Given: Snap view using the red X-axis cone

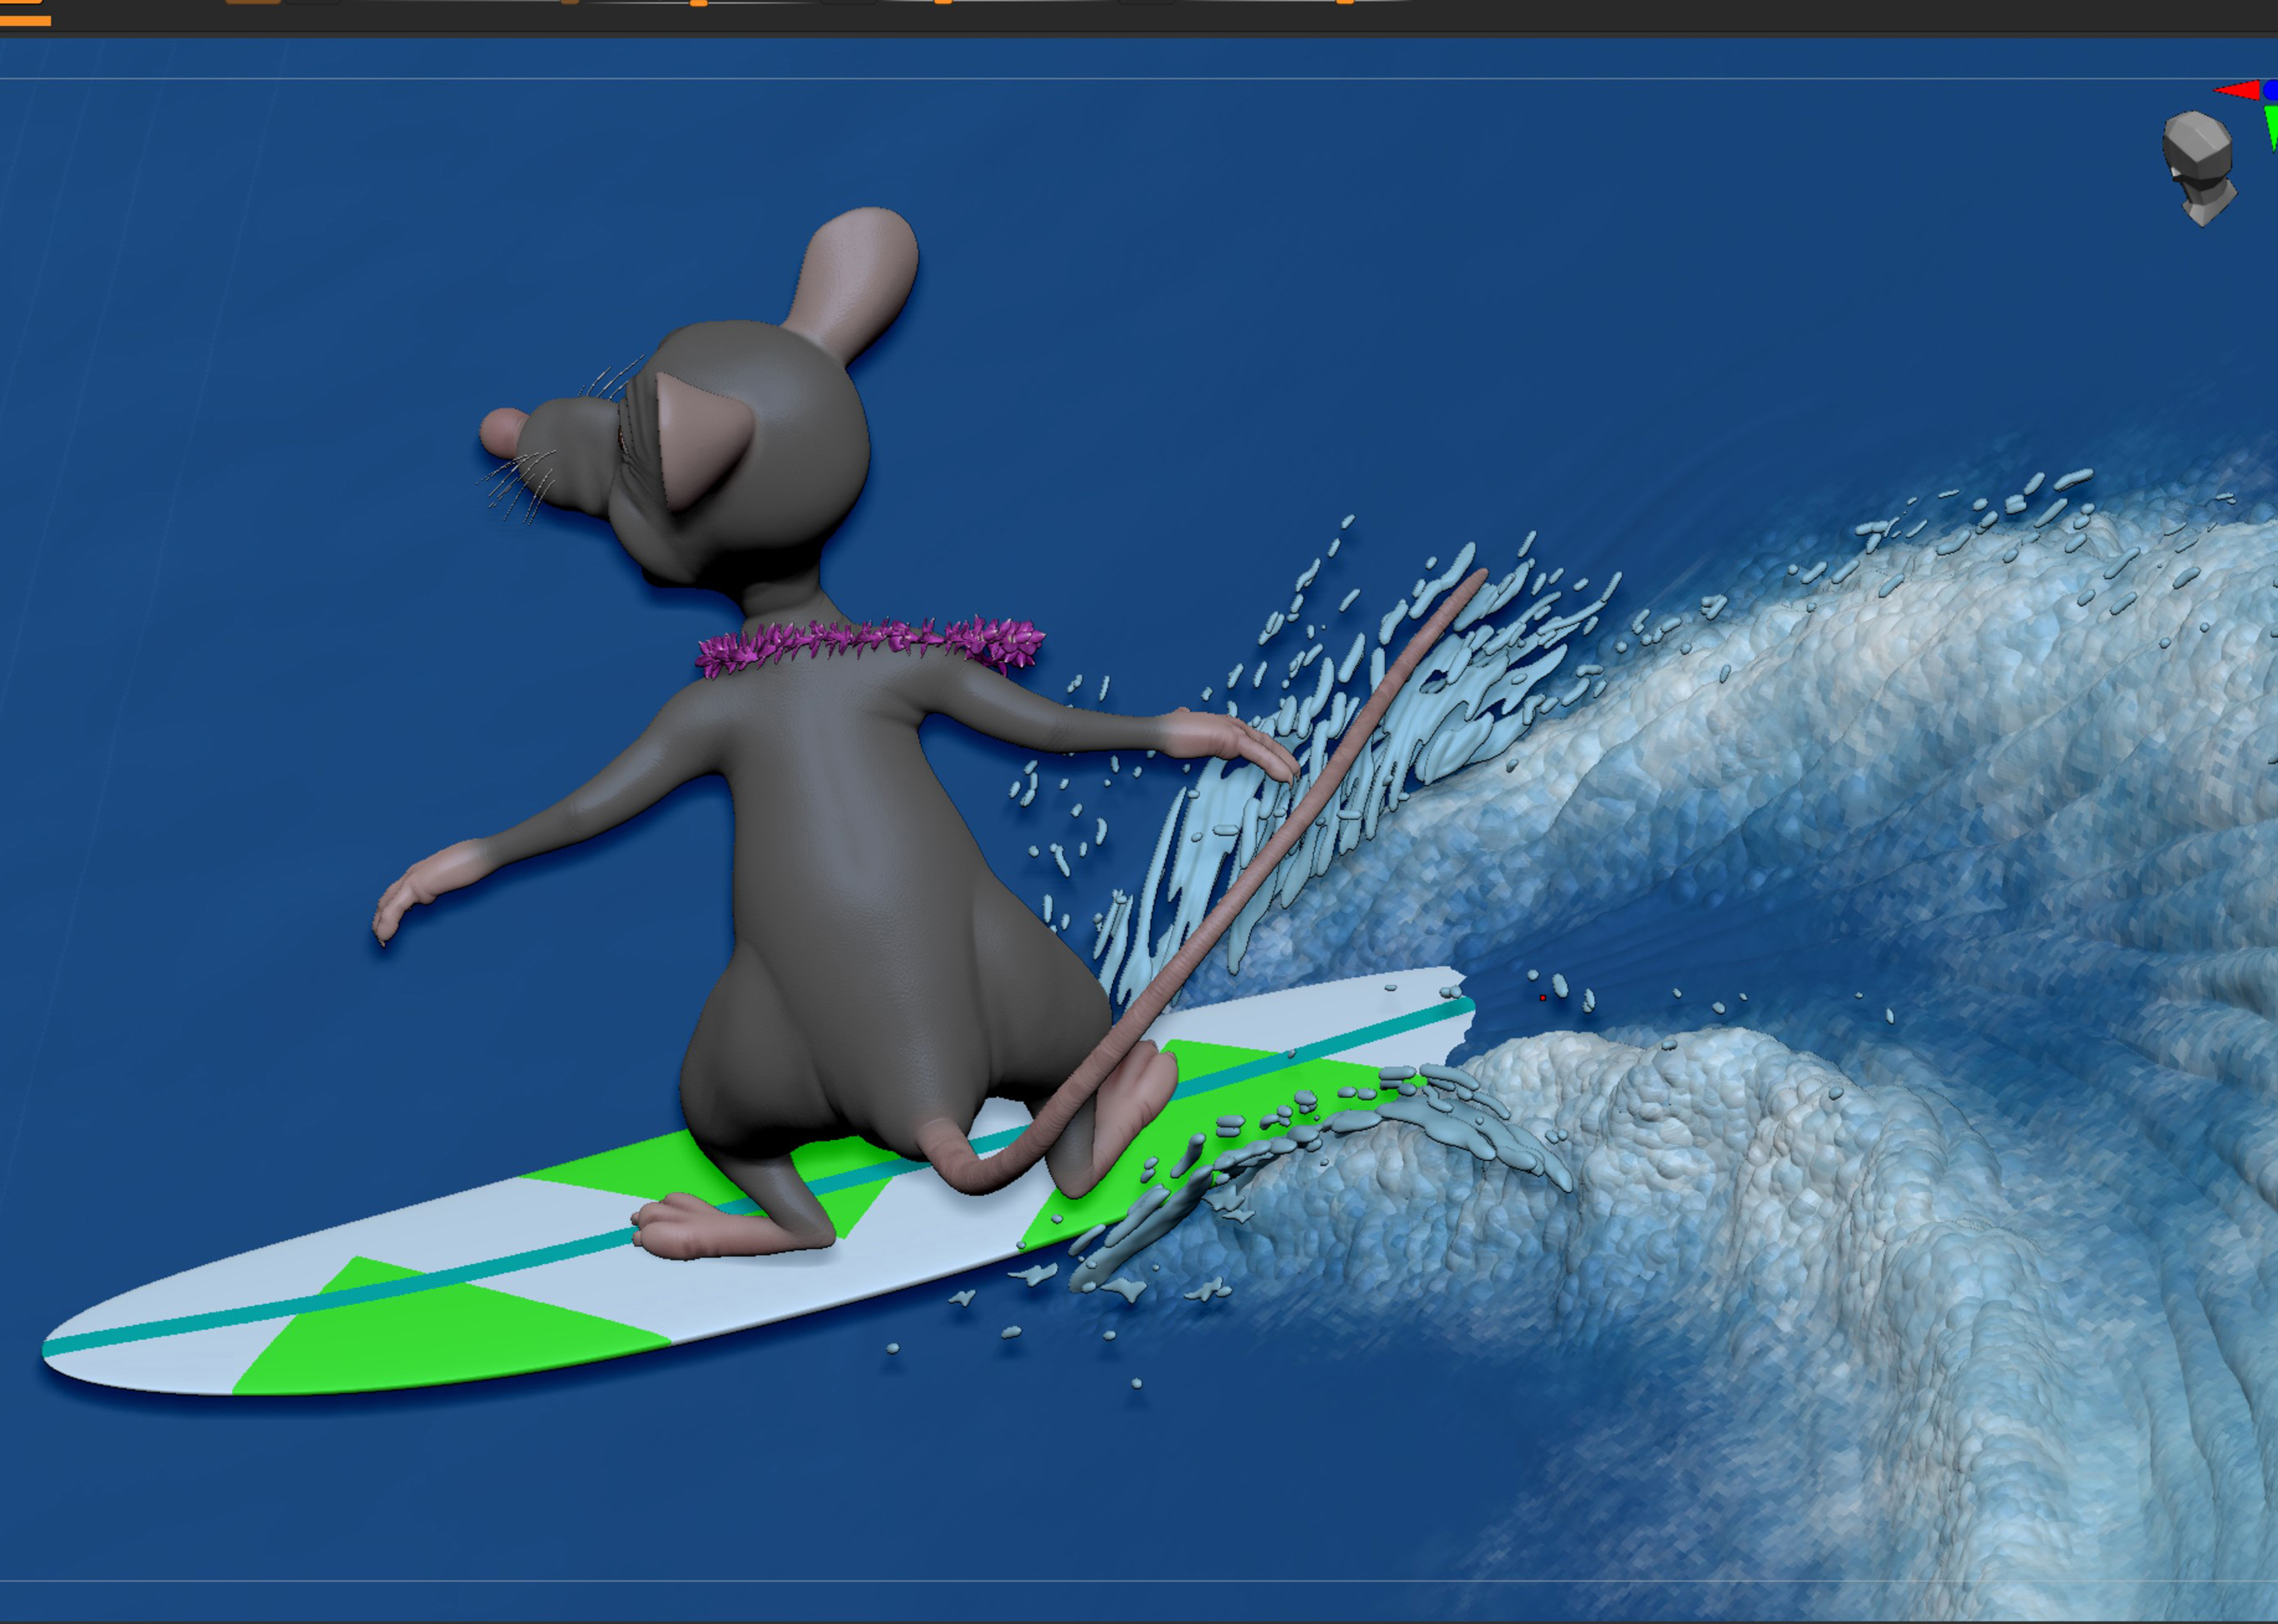Looking at the screenshot, I should tap(2237, 91).
